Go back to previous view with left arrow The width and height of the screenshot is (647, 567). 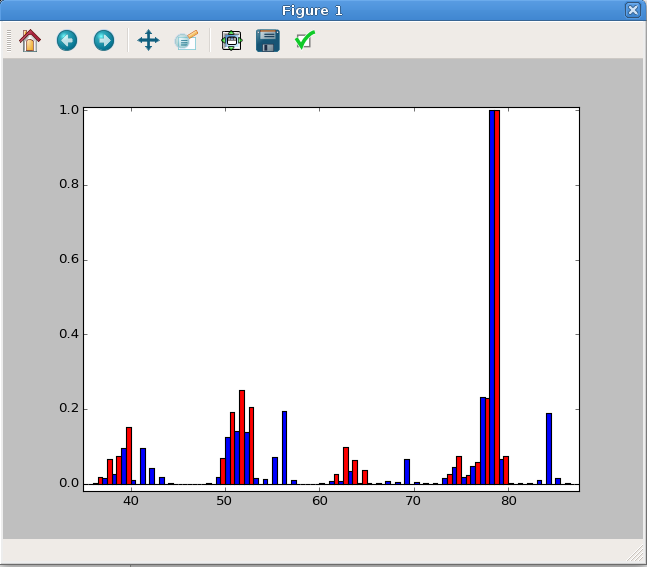pyautogui.click(x=67, y=40)
